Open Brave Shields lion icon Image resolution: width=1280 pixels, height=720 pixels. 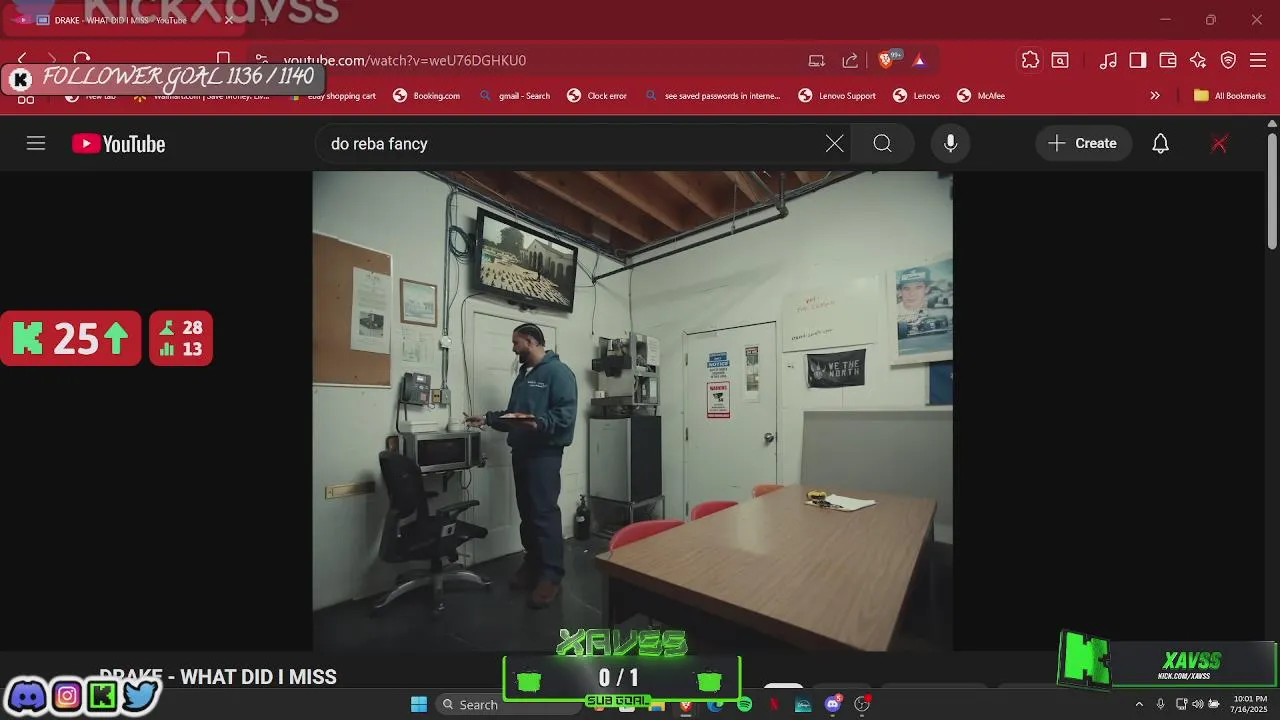click(886, 60)
